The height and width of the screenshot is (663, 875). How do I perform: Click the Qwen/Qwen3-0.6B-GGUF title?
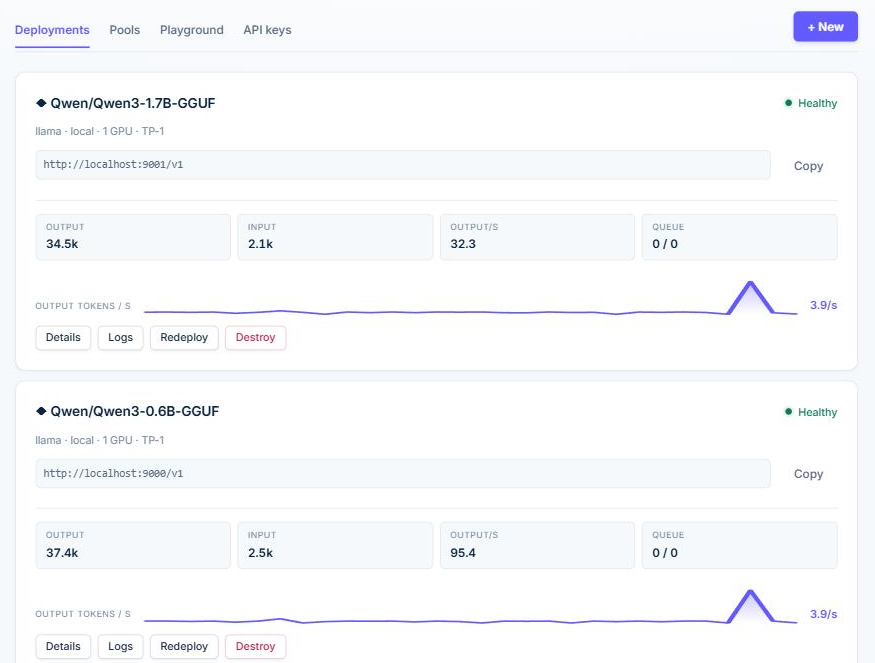click(x=134, y=411)
